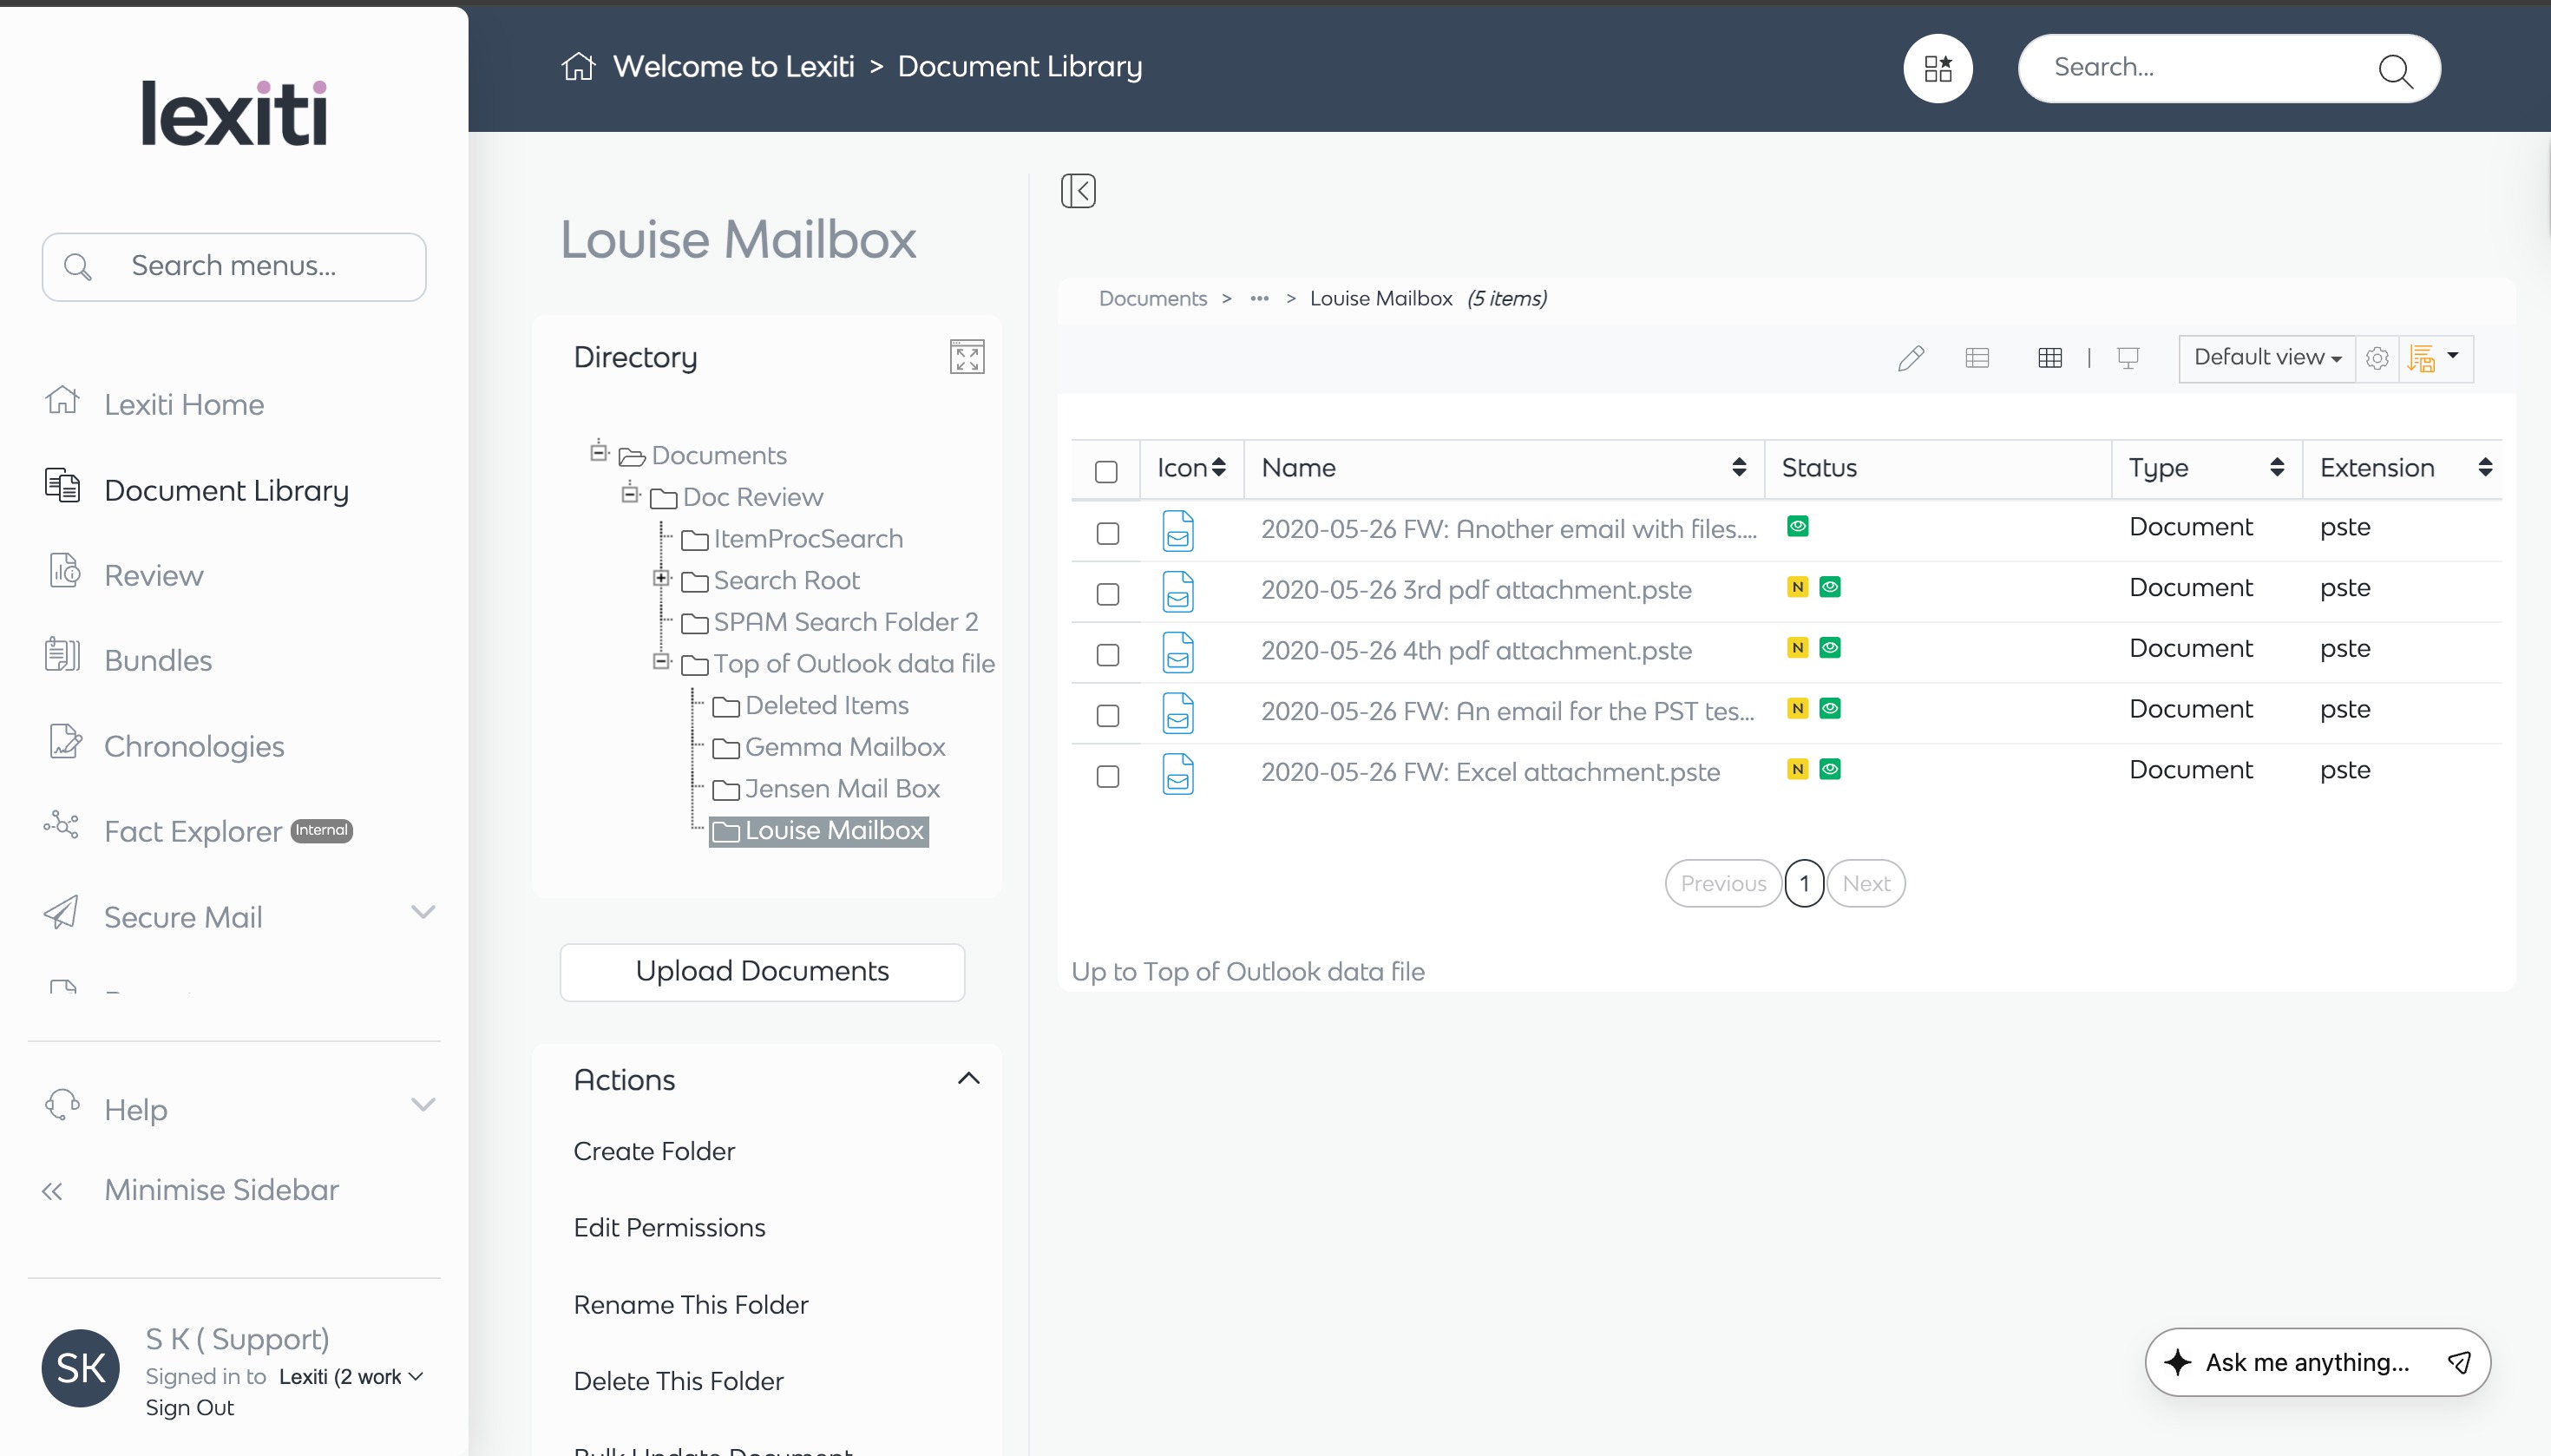
Task: Select checkbox for Excel attachment.pste row
Action: click(1107, 776)
